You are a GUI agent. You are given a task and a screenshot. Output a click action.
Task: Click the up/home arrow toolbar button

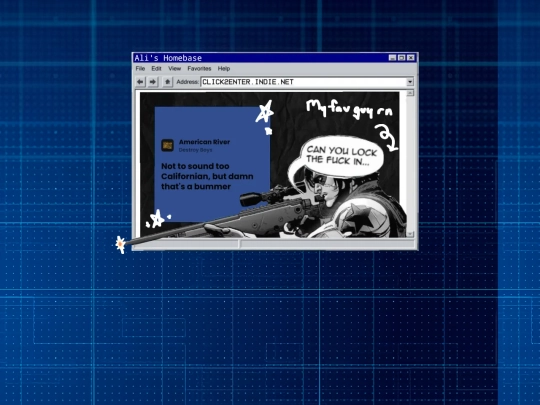167,82
